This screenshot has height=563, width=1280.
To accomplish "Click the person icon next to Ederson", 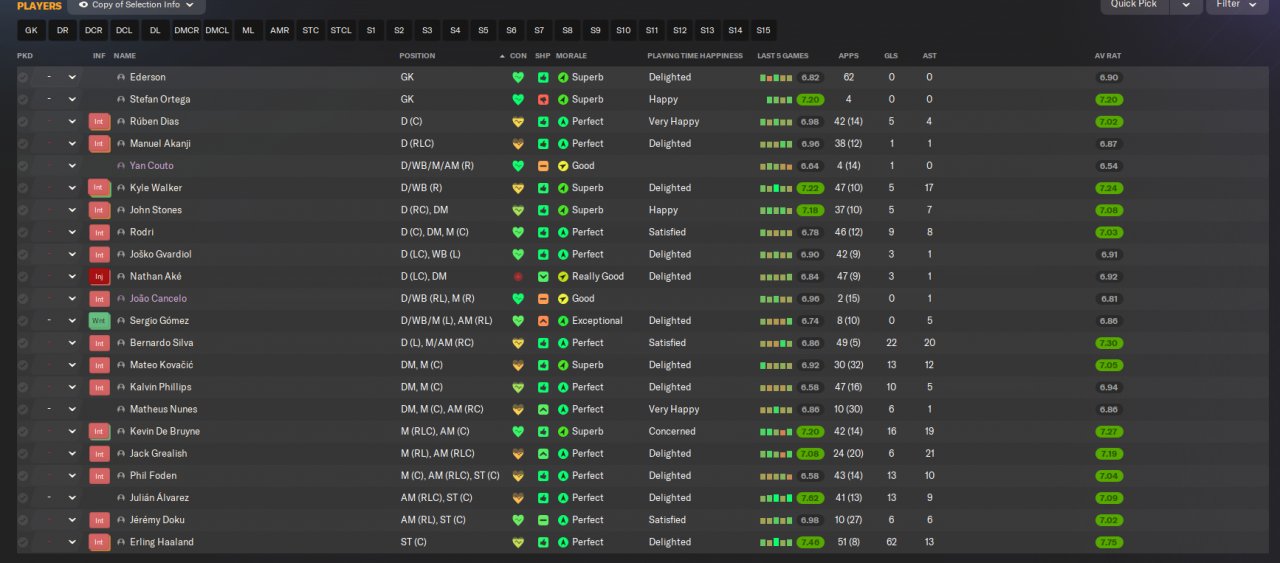I will point(121,77).
